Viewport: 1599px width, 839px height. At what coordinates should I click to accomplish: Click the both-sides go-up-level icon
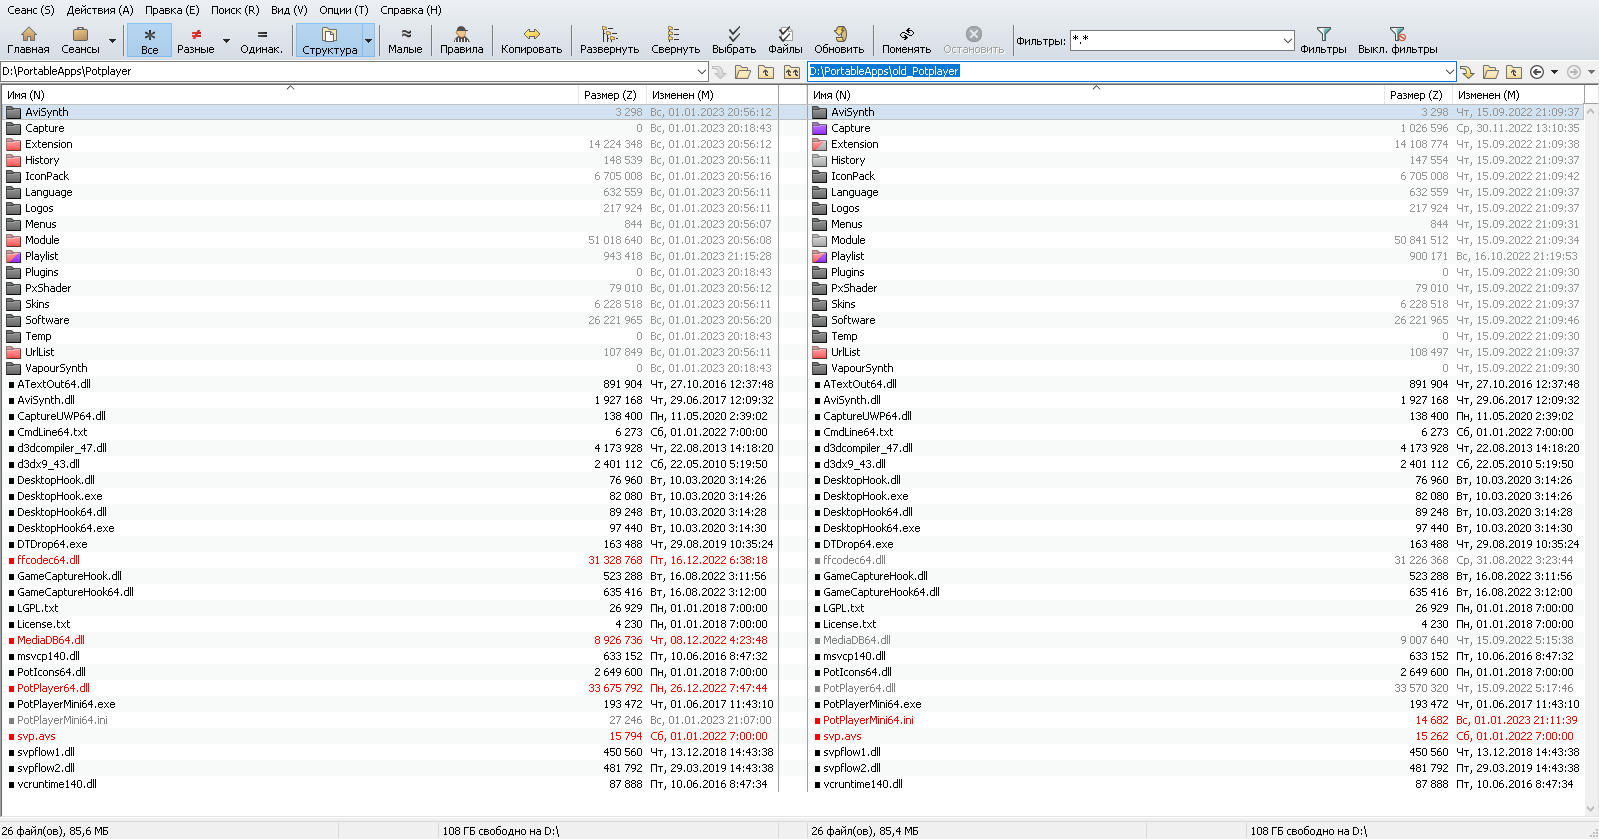coord(792,72)
